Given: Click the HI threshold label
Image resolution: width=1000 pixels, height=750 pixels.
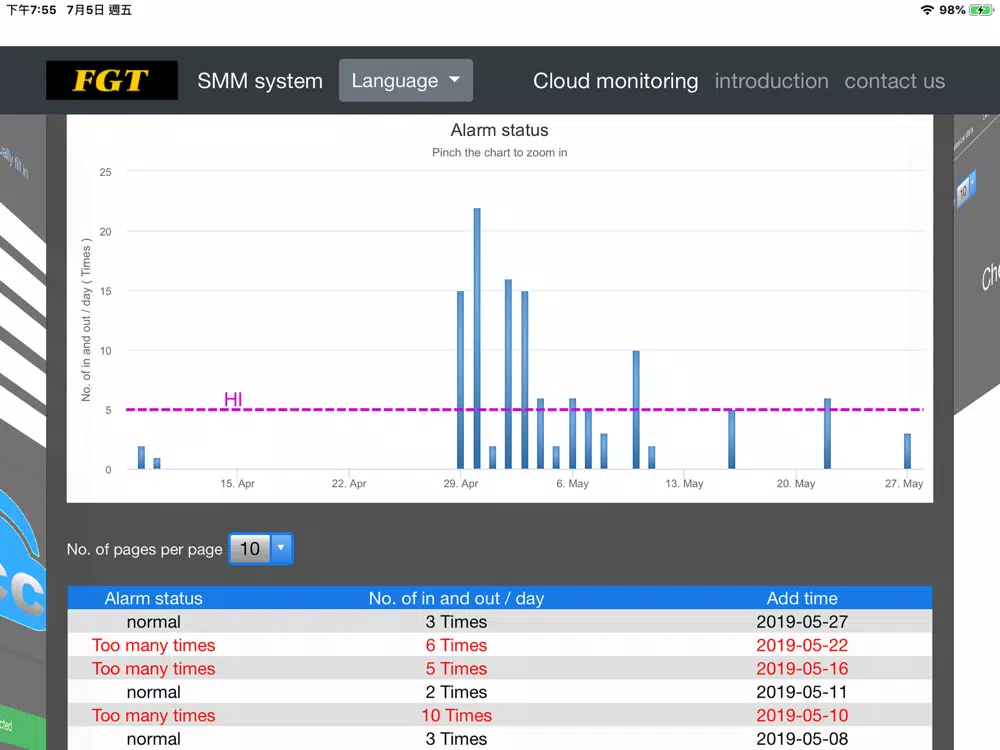Looking at the screenshot, I should pos(233,399).
